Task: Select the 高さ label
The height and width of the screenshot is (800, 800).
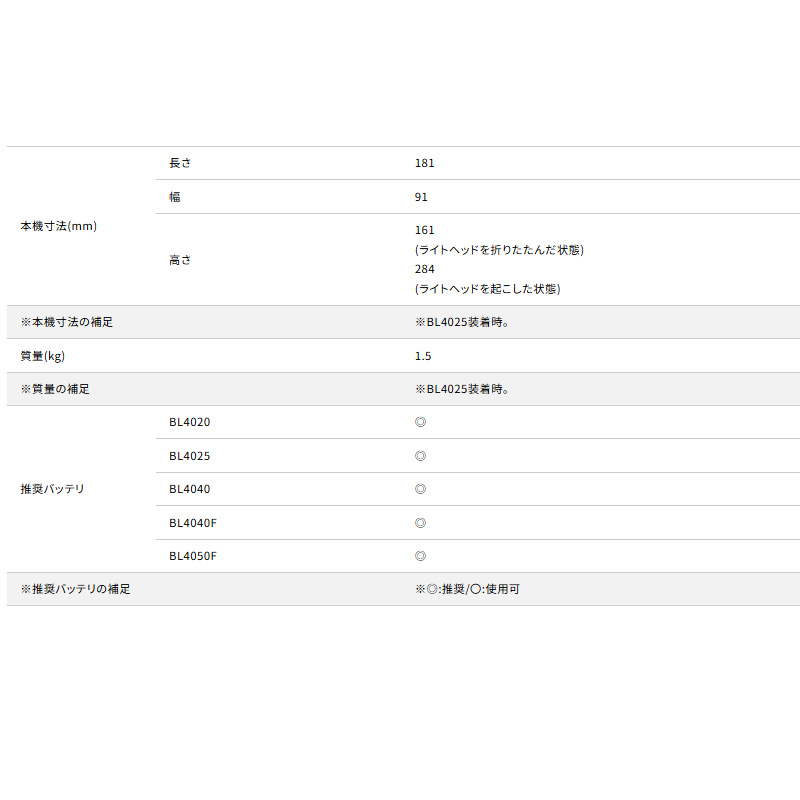Action: (x=180, y=260)
